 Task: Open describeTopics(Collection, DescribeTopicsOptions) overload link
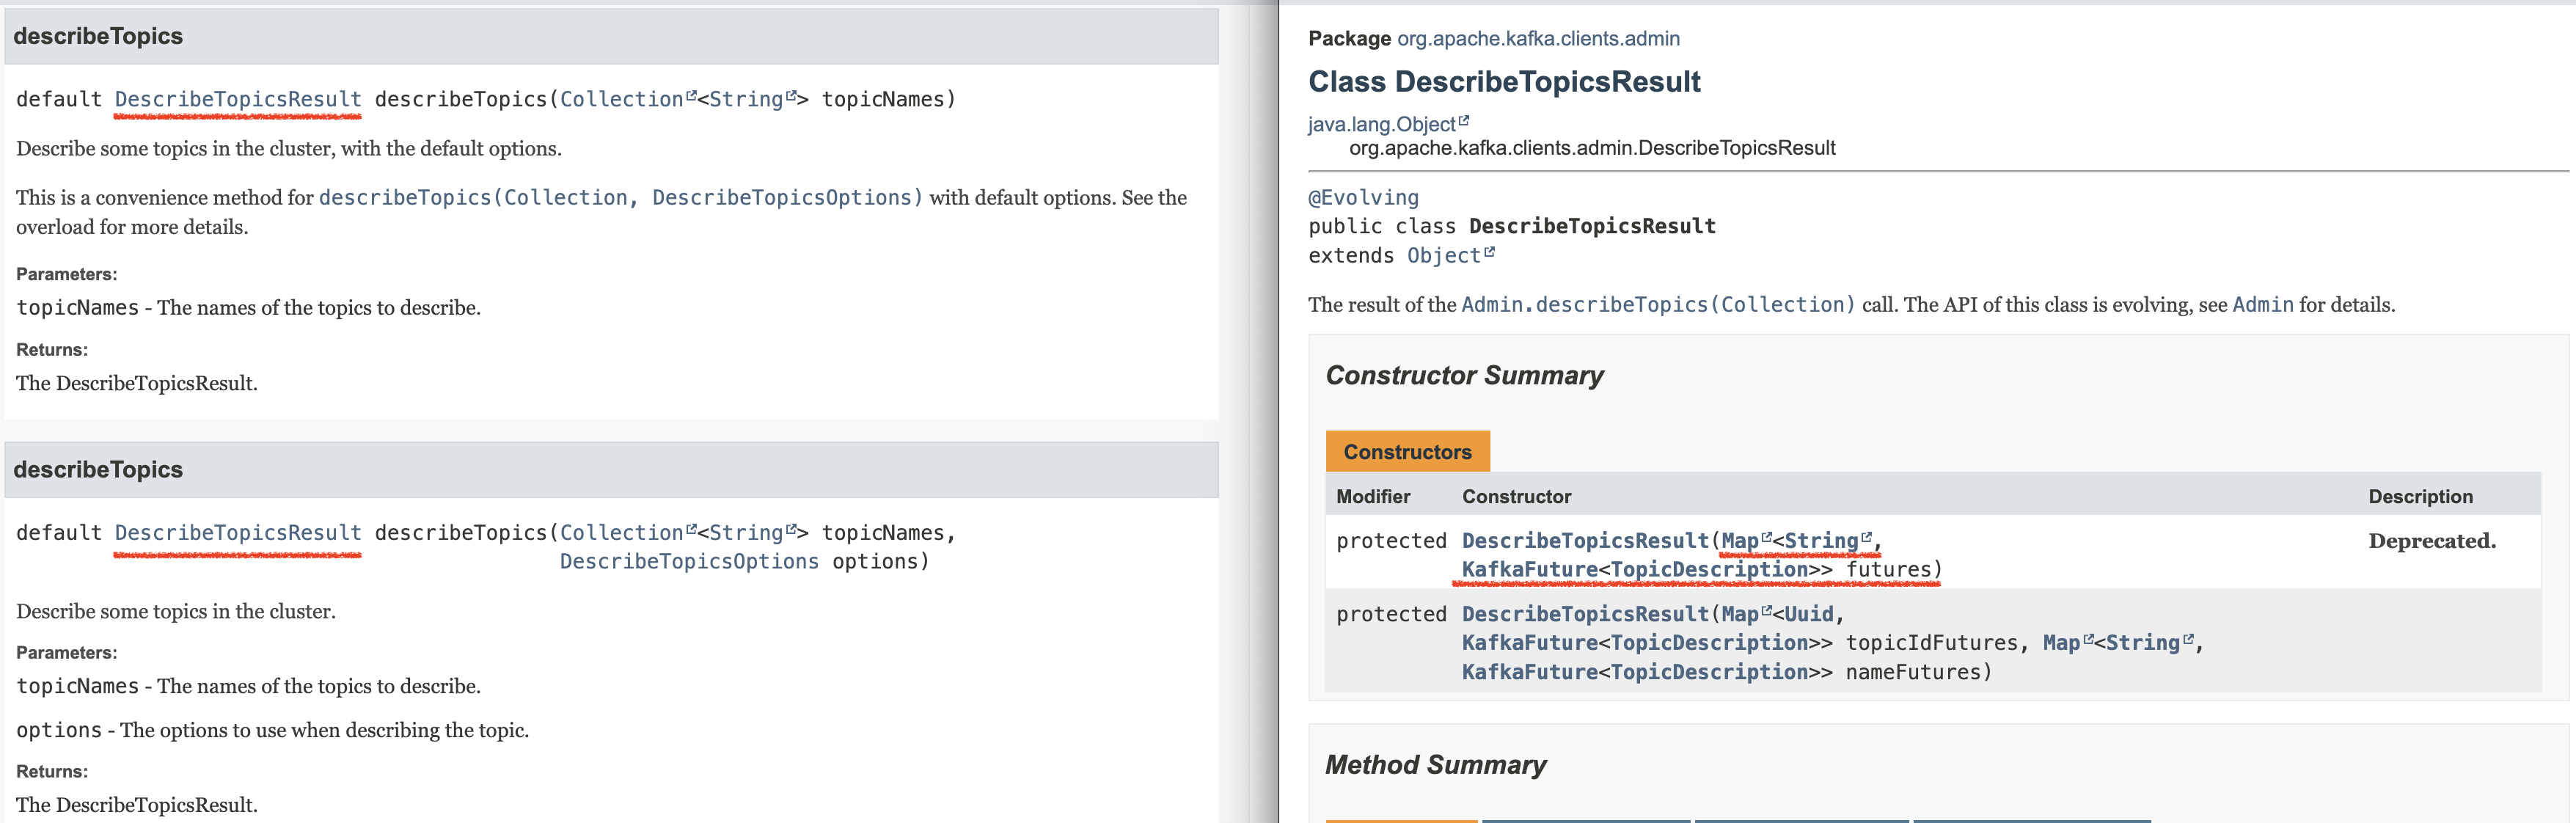pyautogui.click(x=620, y=197)
